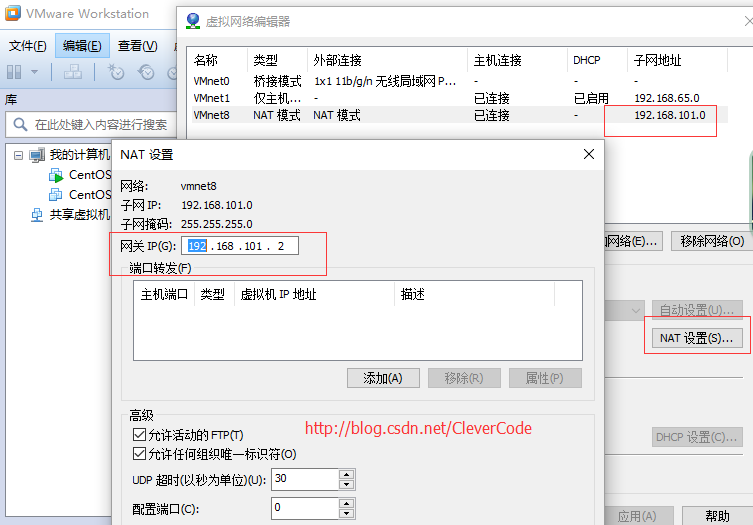753x525 pixels.
Task: Open NAT Settings (NAT 设置) button
Action: pyautogui.click(x=697, y=338)
